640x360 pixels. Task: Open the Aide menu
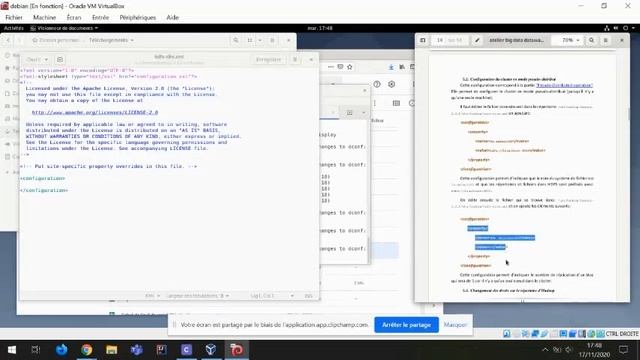click(173, 18)
